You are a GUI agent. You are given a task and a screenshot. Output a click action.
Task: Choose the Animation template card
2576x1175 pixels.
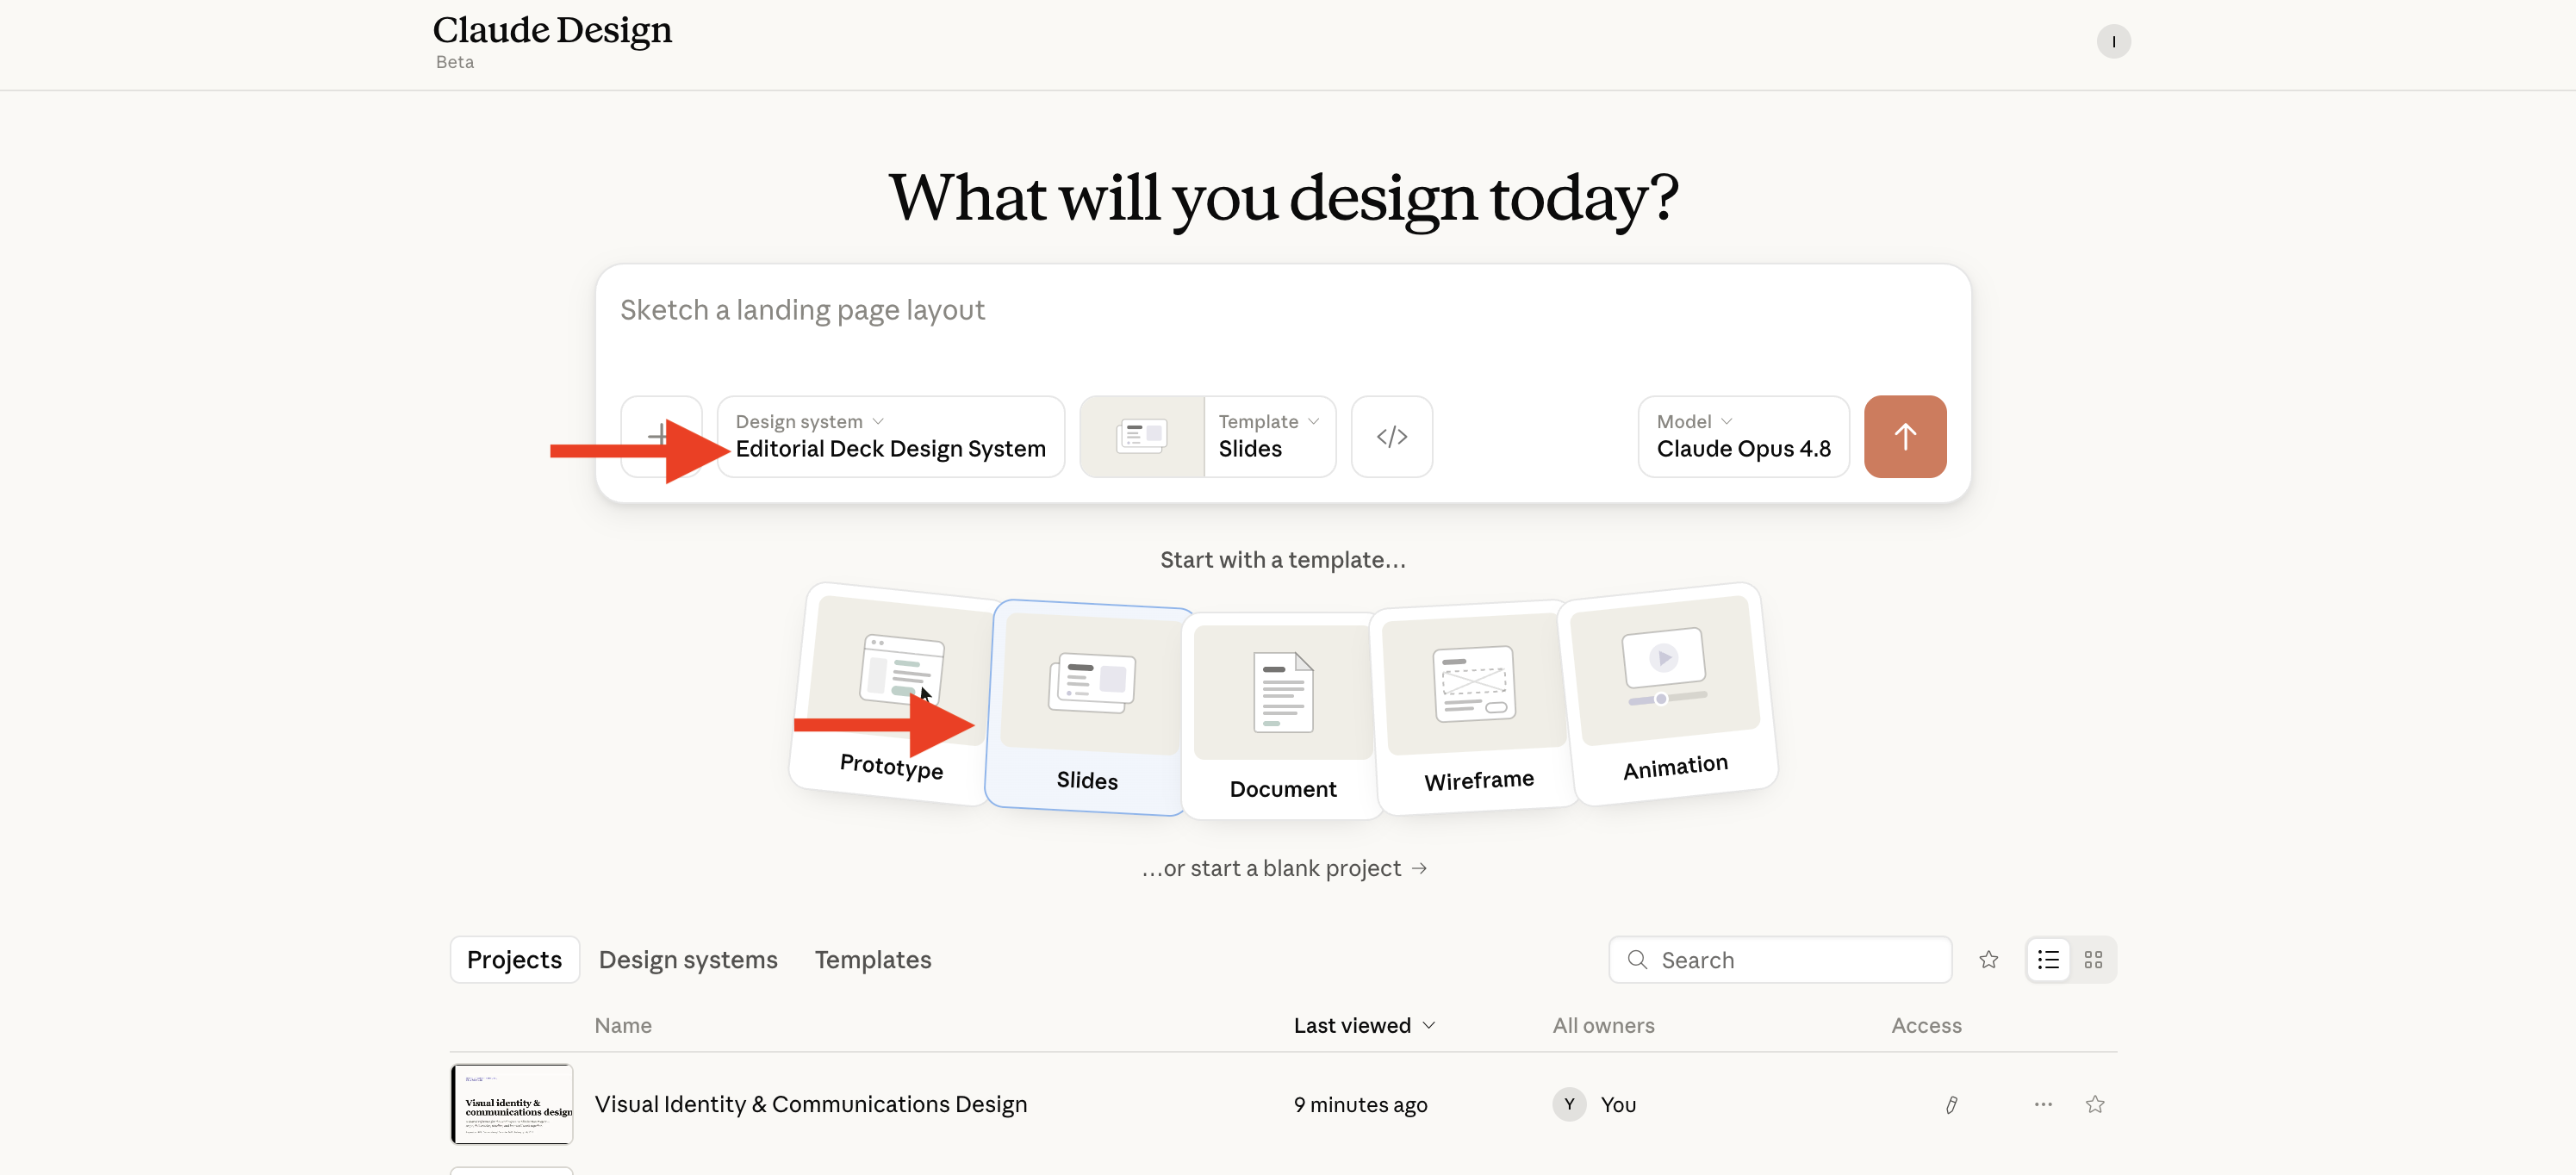(x=1666, y=693)
